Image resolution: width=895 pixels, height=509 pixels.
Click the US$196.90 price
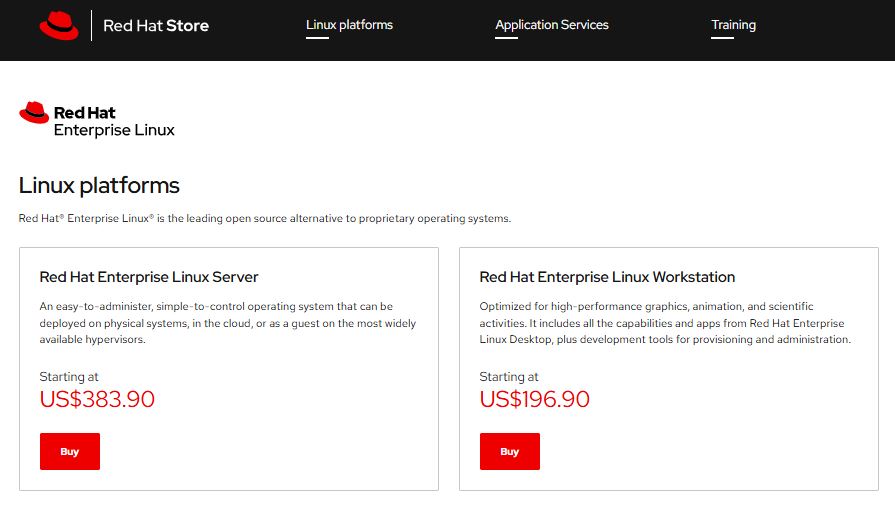[535, 399]
